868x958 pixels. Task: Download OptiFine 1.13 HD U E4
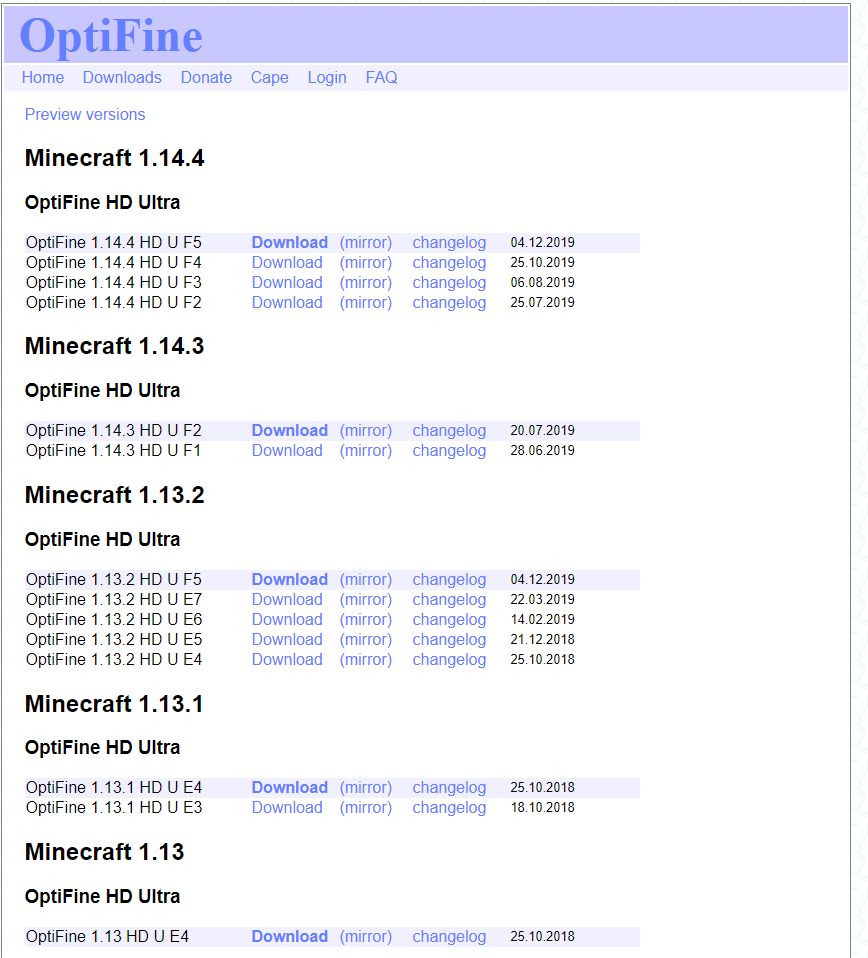[290, 937]
